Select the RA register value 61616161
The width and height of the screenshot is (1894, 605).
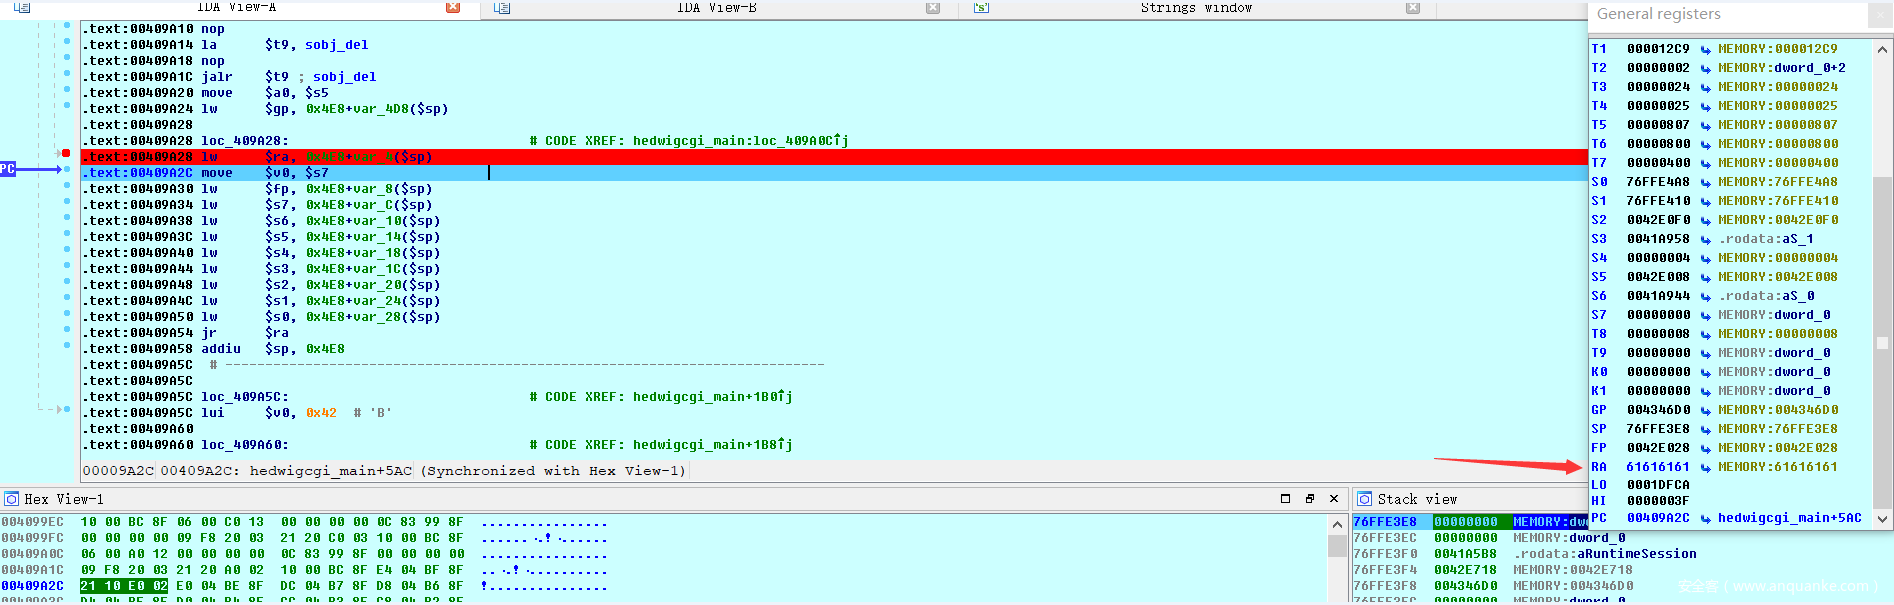coord(1658,467)
